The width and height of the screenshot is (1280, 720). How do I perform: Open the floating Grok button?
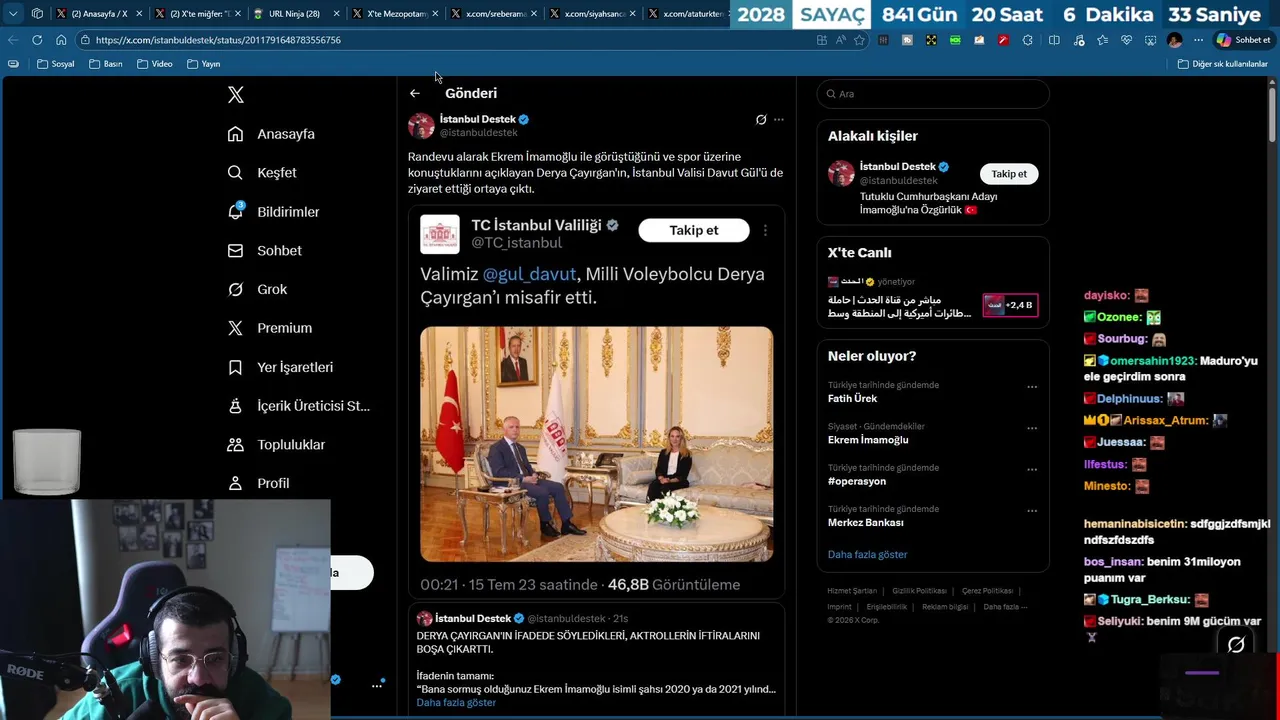1236,645
